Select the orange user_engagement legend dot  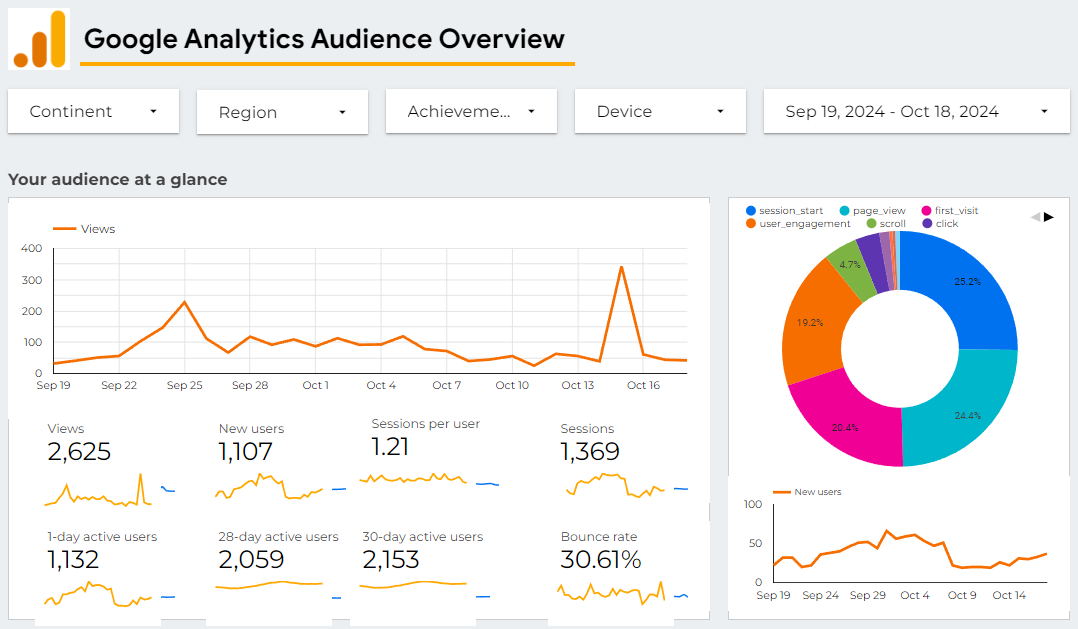[751, 223]
